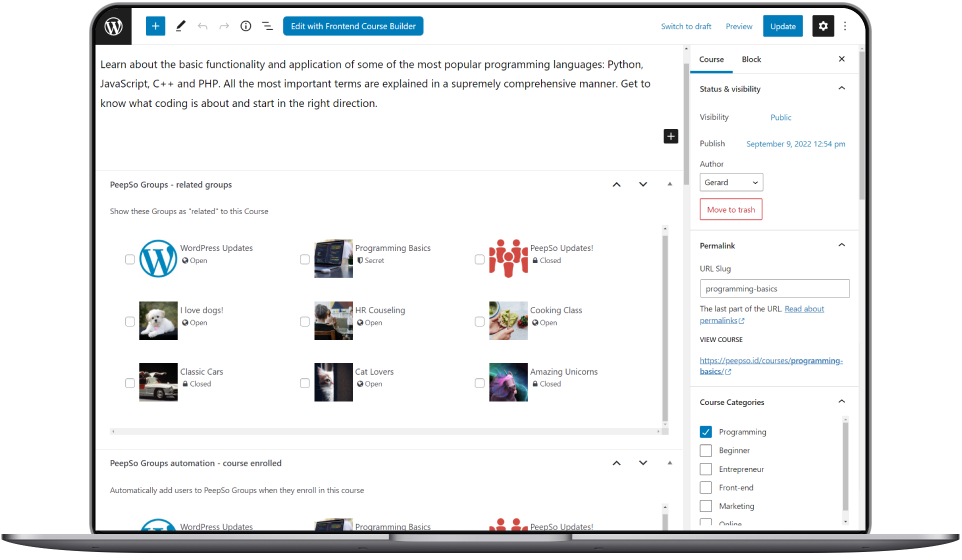Uncheck the Programming category checkbox
This screenshot has width=962, height=560.
click(x=706, y=432)
